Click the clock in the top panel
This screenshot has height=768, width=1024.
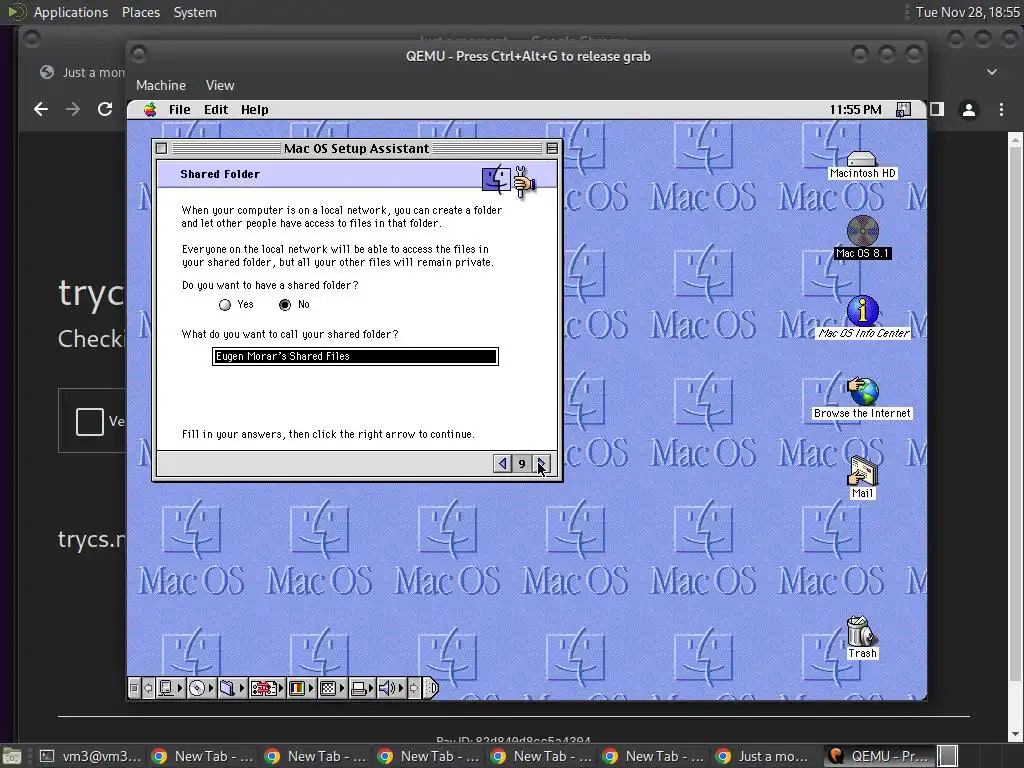(x=967, y=12)
